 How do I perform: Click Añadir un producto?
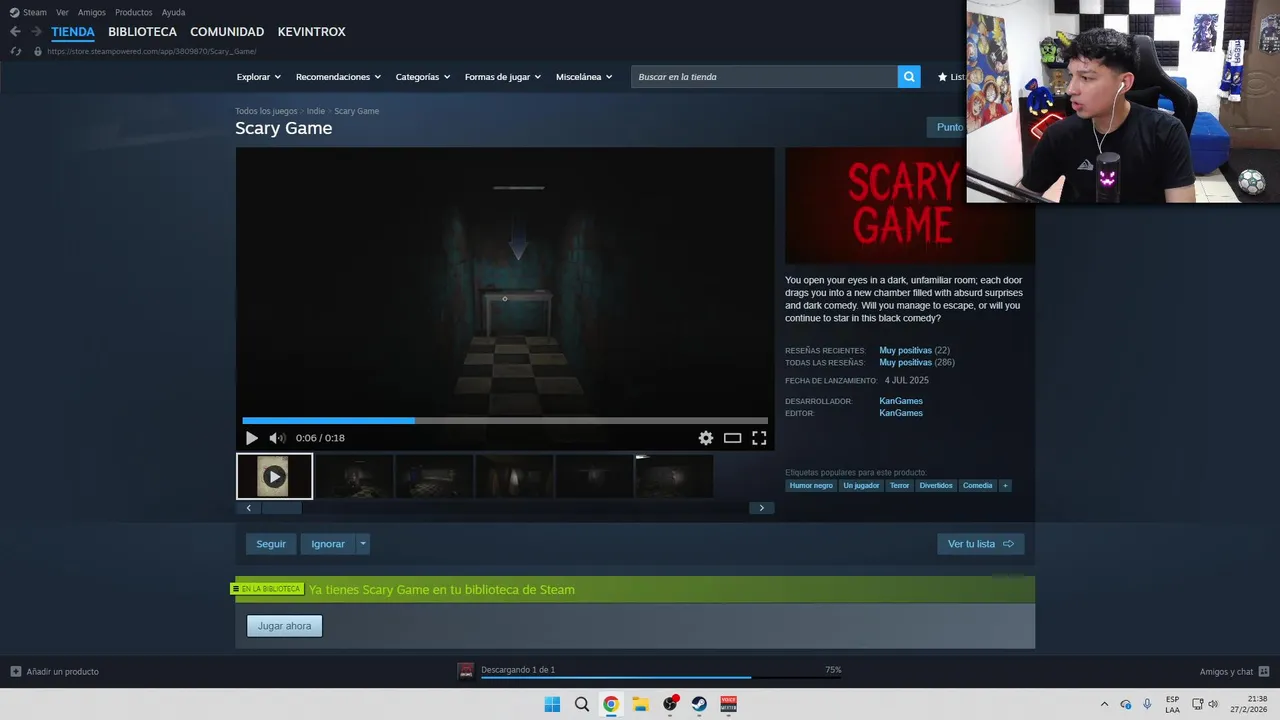pyautogui.click(x=55, y=671)
